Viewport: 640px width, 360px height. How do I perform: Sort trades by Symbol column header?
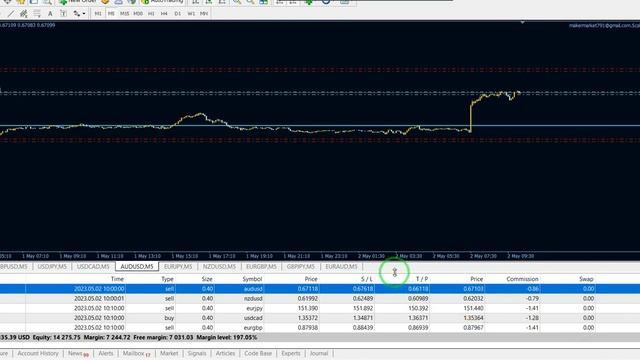(252, 279)
